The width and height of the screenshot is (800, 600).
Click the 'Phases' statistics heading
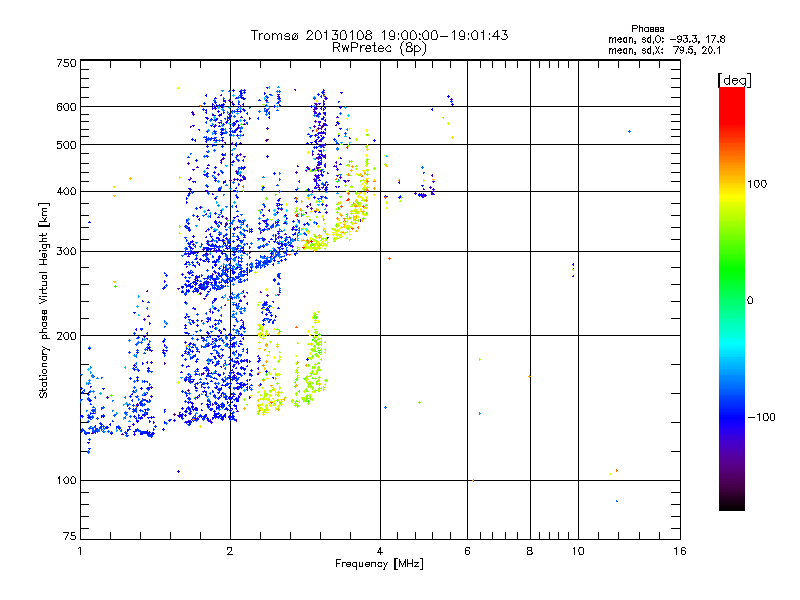click(647, 29)
